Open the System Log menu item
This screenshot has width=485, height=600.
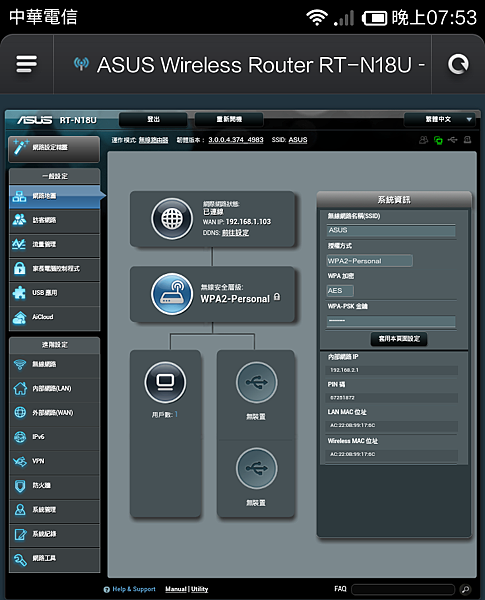54,534
